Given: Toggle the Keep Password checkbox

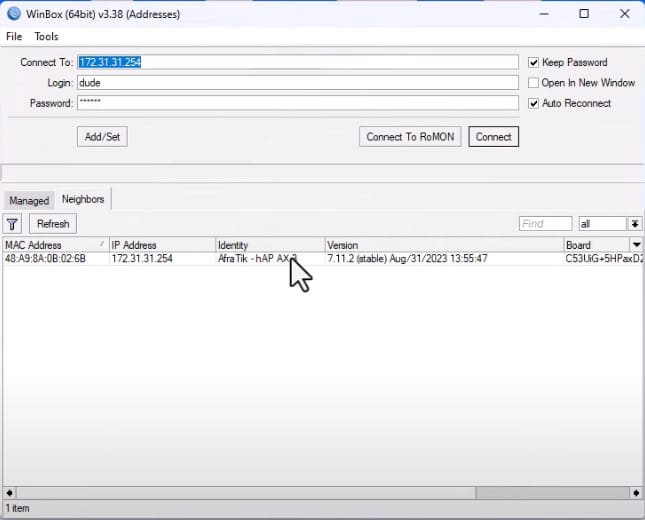Looking at the screenshot, I should (x=533, y=63).
